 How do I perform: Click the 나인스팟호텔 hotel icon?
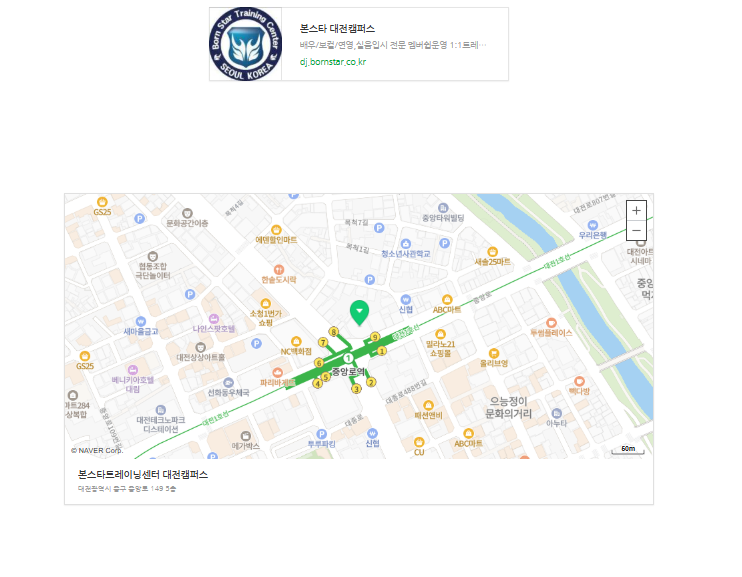(214, 319)
